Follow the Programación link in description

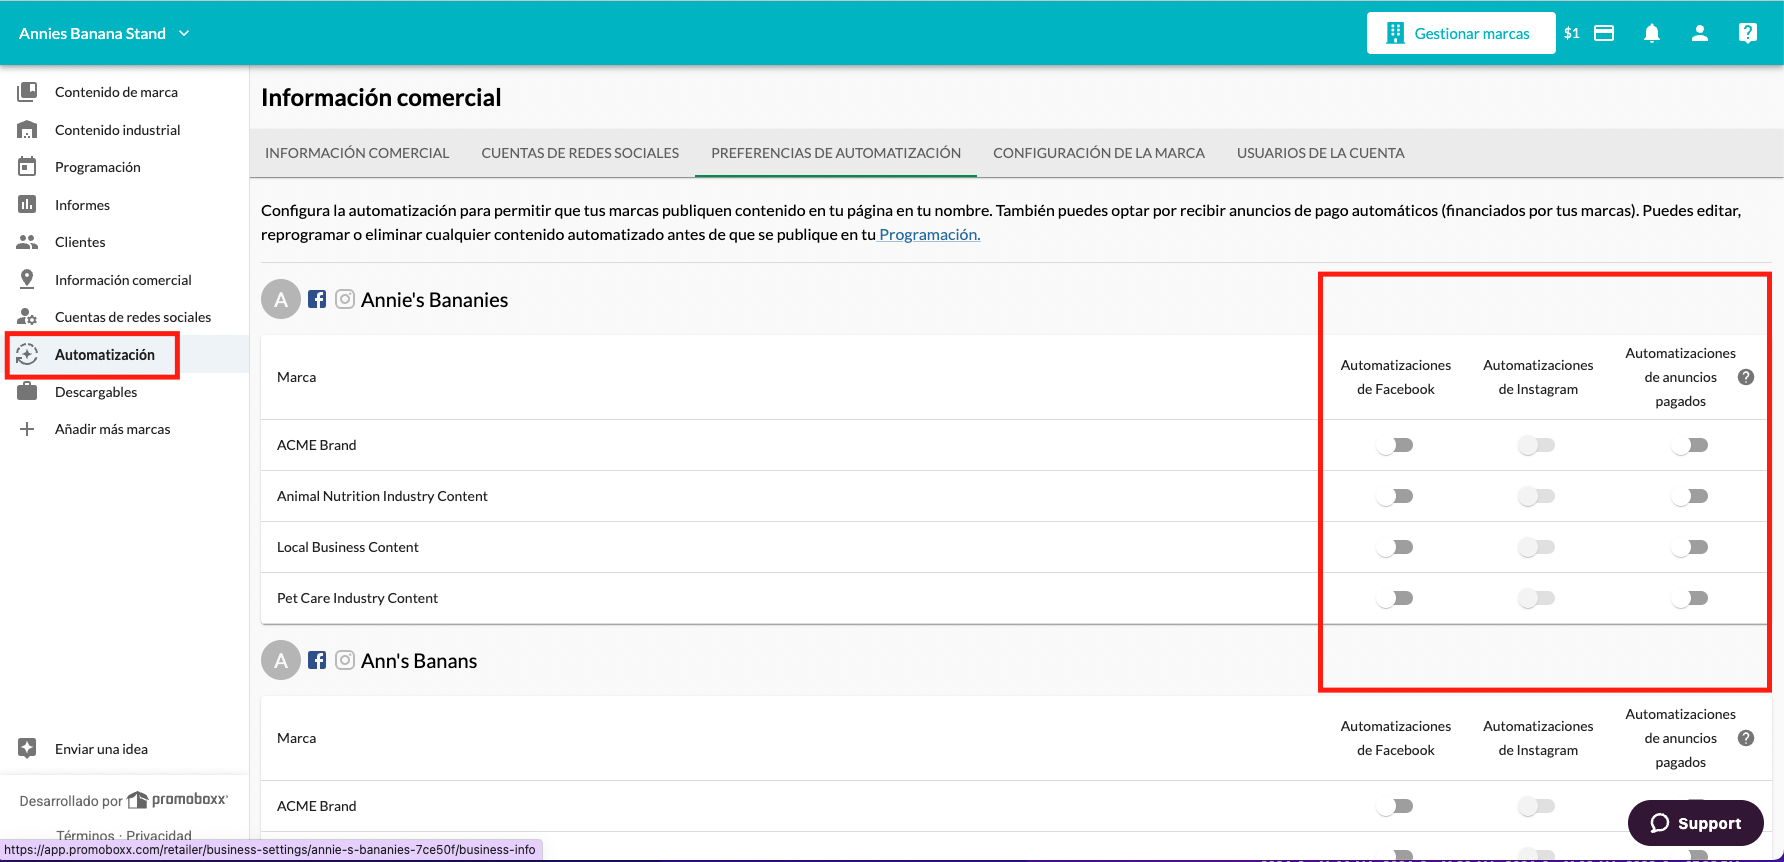coord(929,234)
